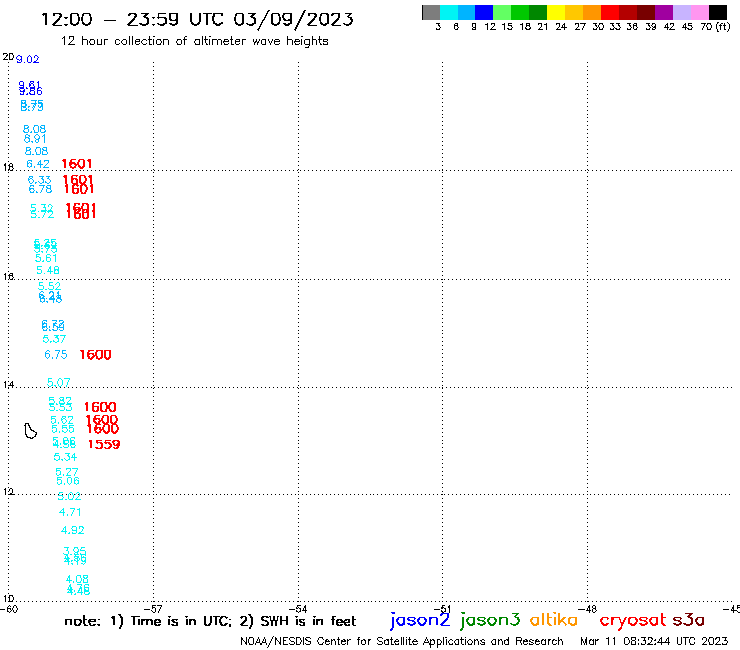Select the purple swatch in the color scale
The height and width of the screenshot is (650, 740).
click(x=664, y=12)
